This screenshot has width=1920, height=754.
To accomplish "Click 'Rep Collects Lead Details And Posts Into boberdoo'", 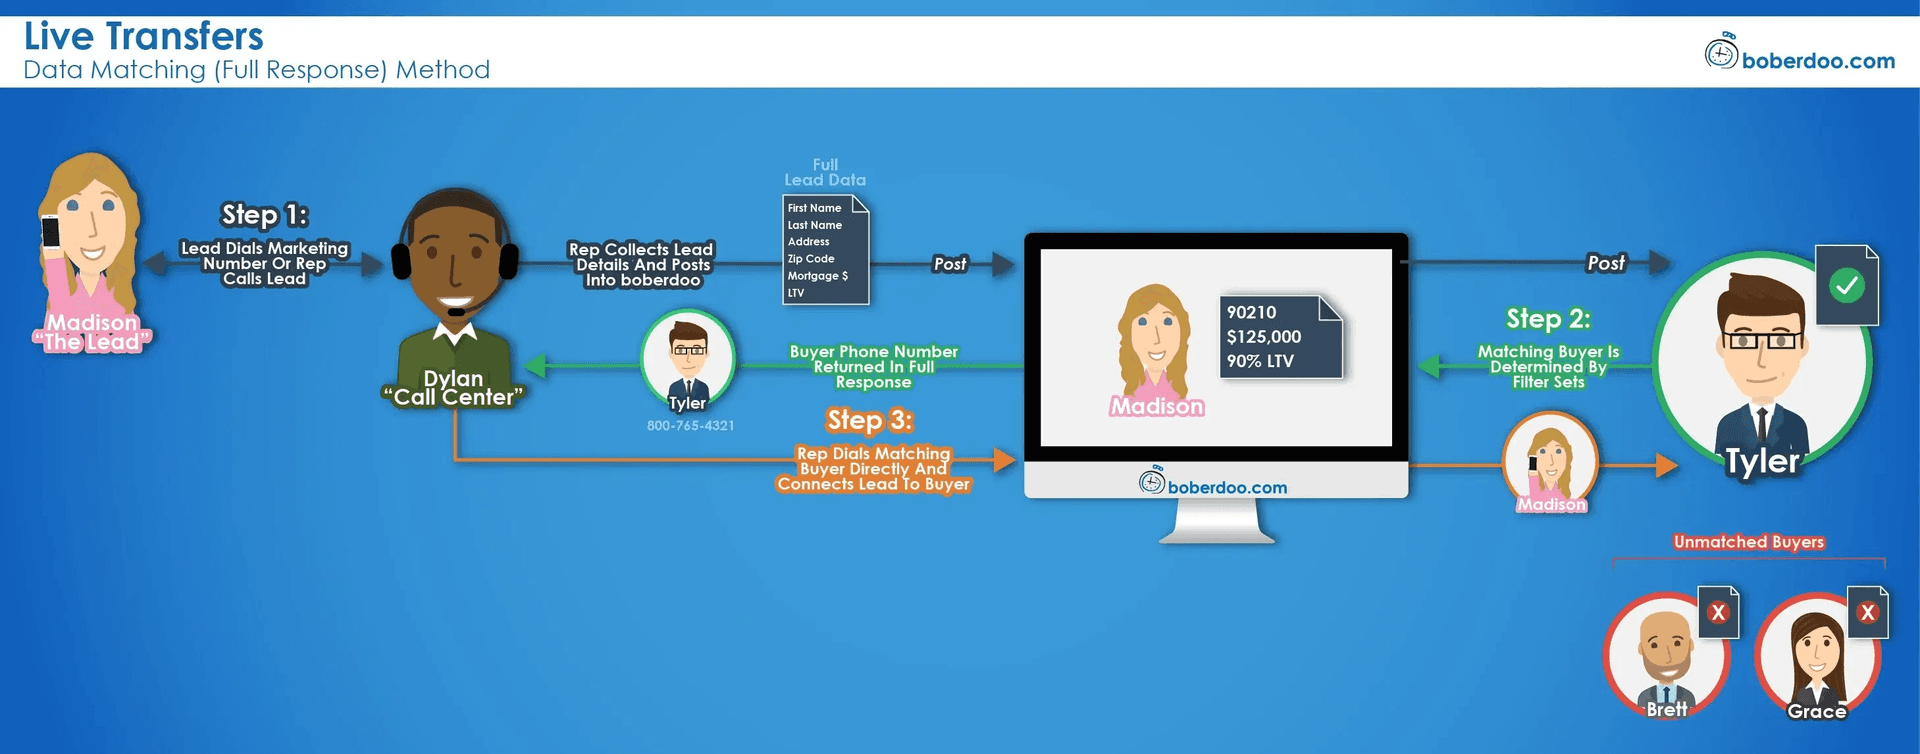I will 642,265.
